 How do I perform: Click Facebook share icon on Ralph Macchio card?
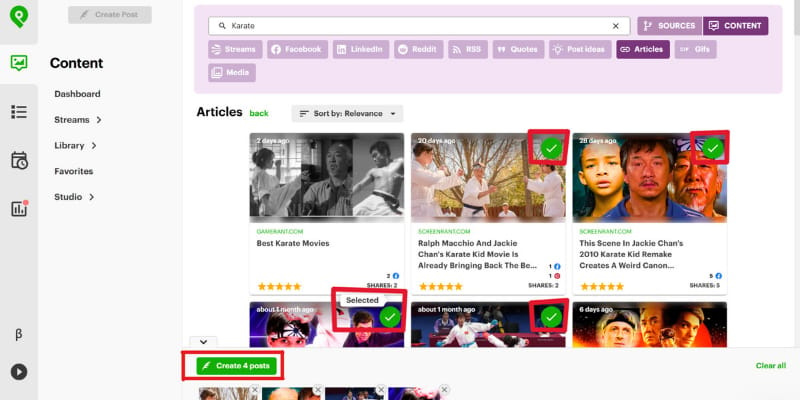click(557, 266)
